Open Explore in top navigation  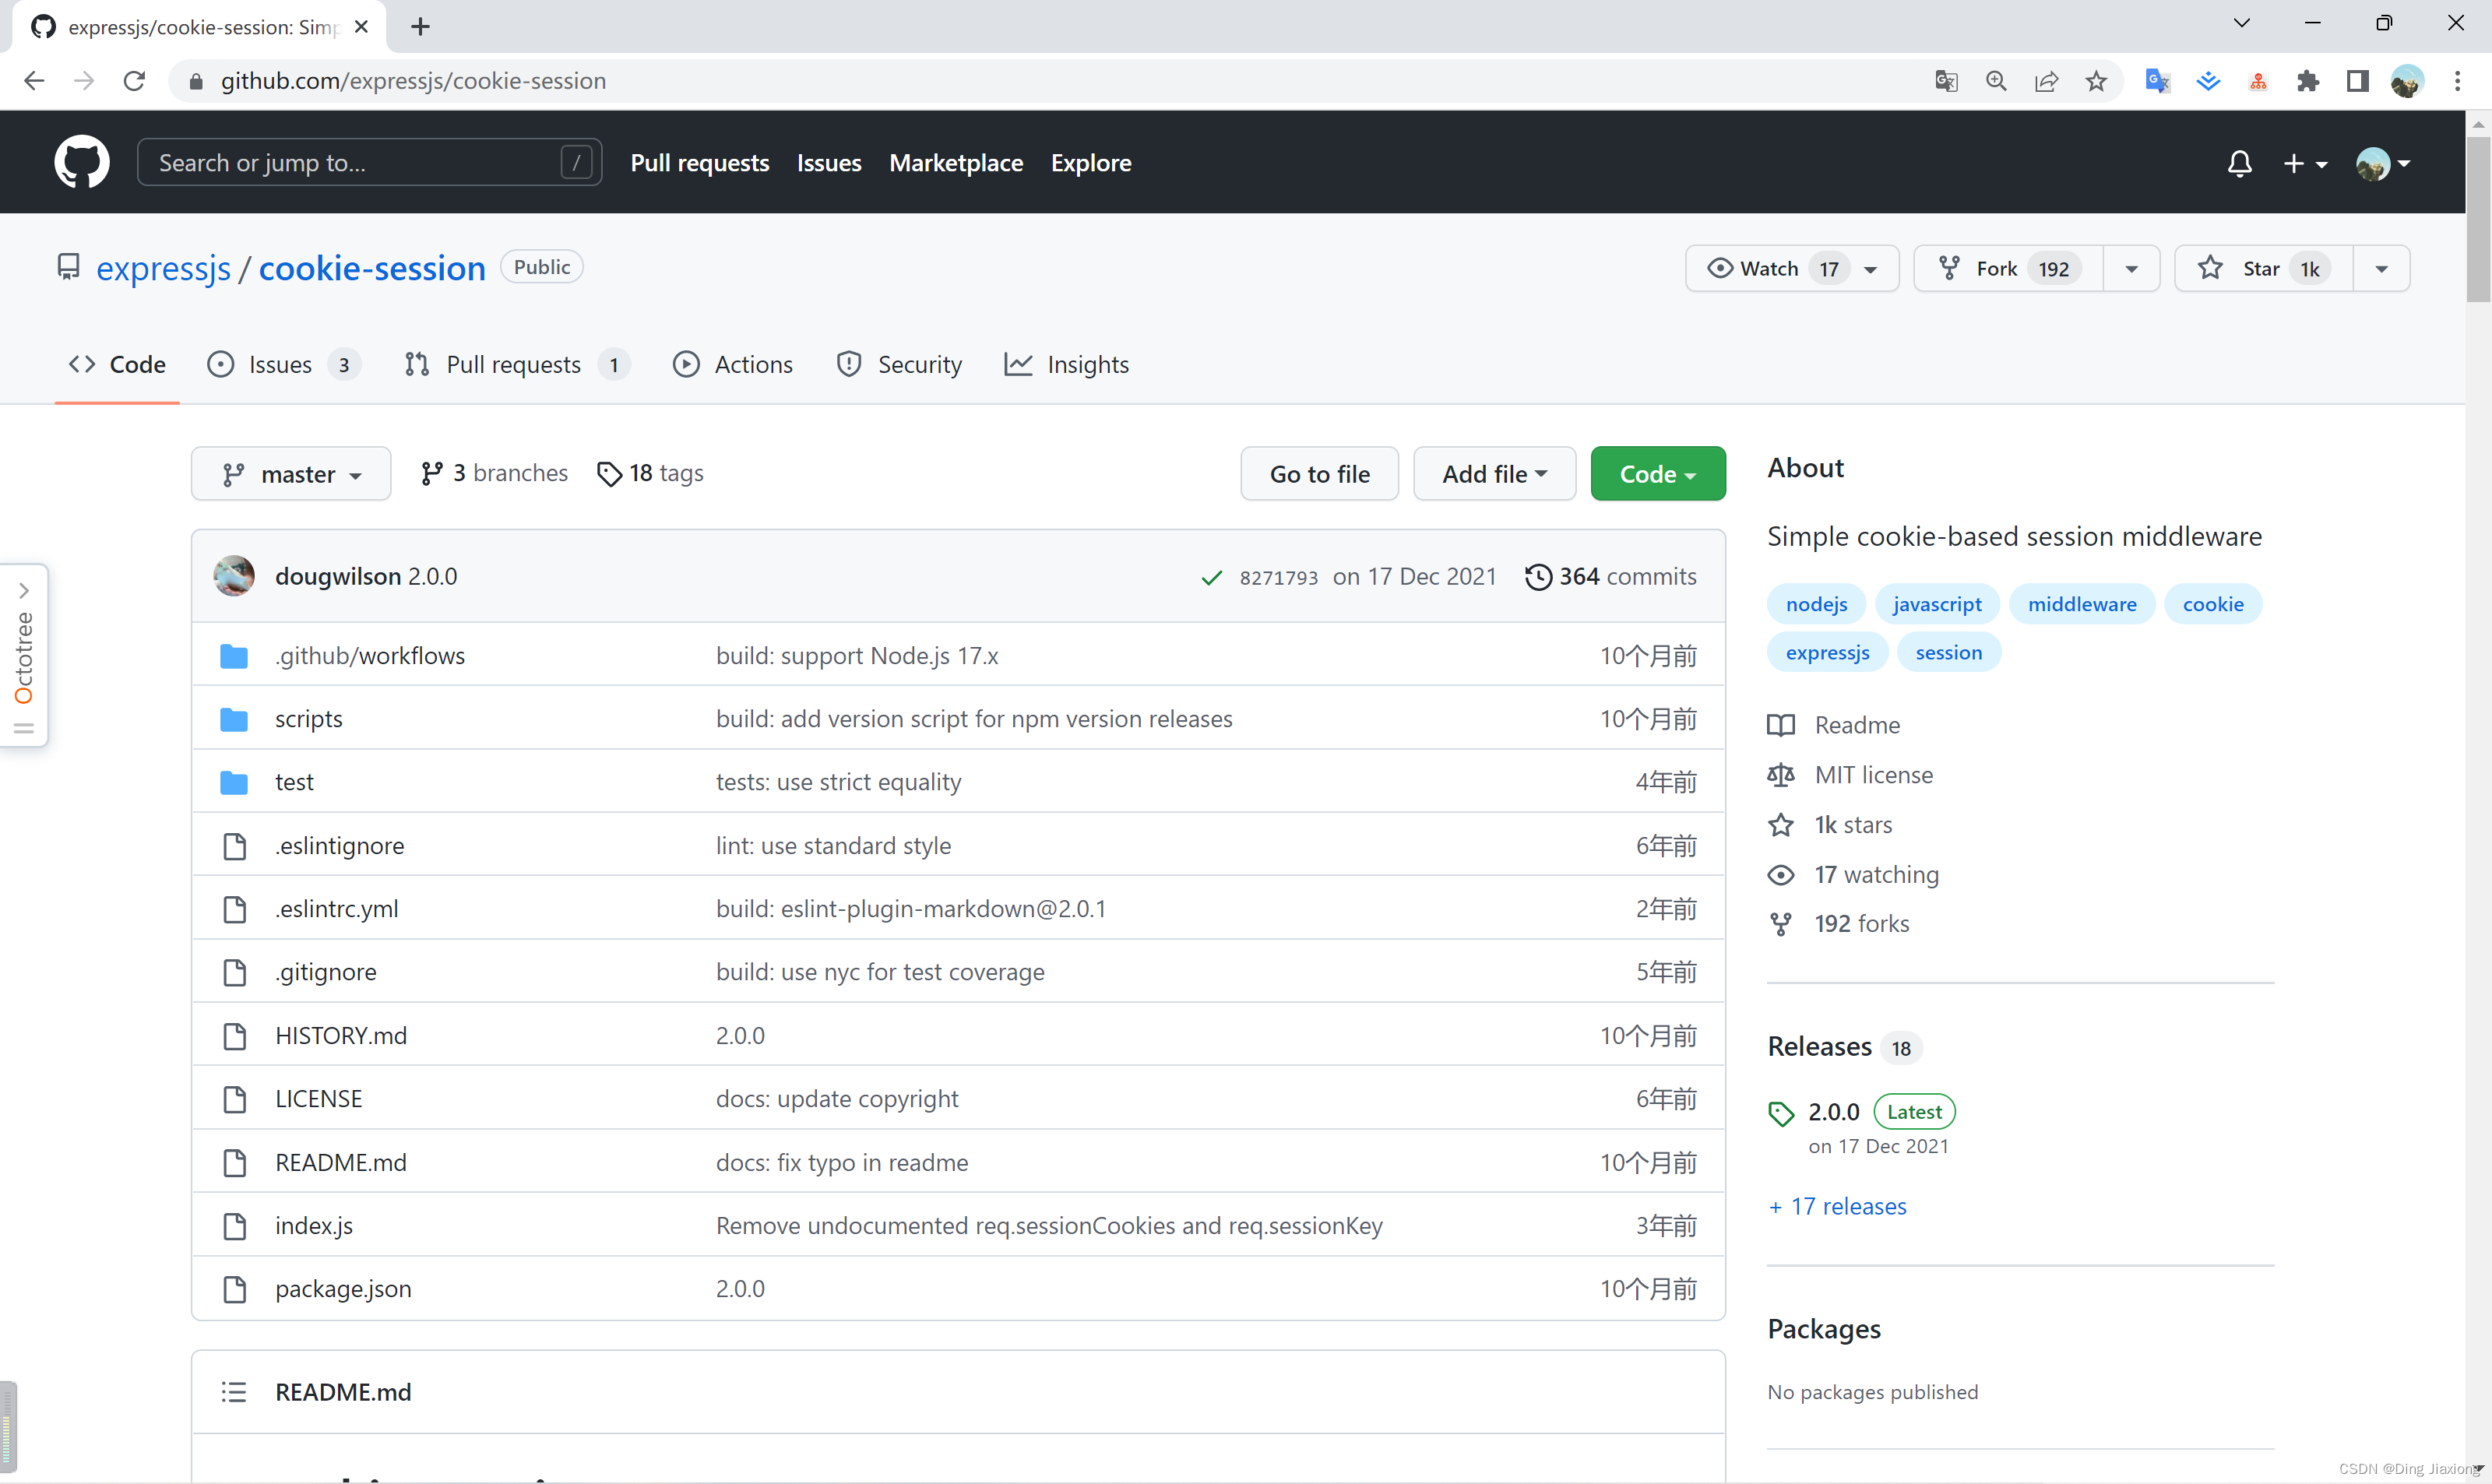click(1090, 162)
